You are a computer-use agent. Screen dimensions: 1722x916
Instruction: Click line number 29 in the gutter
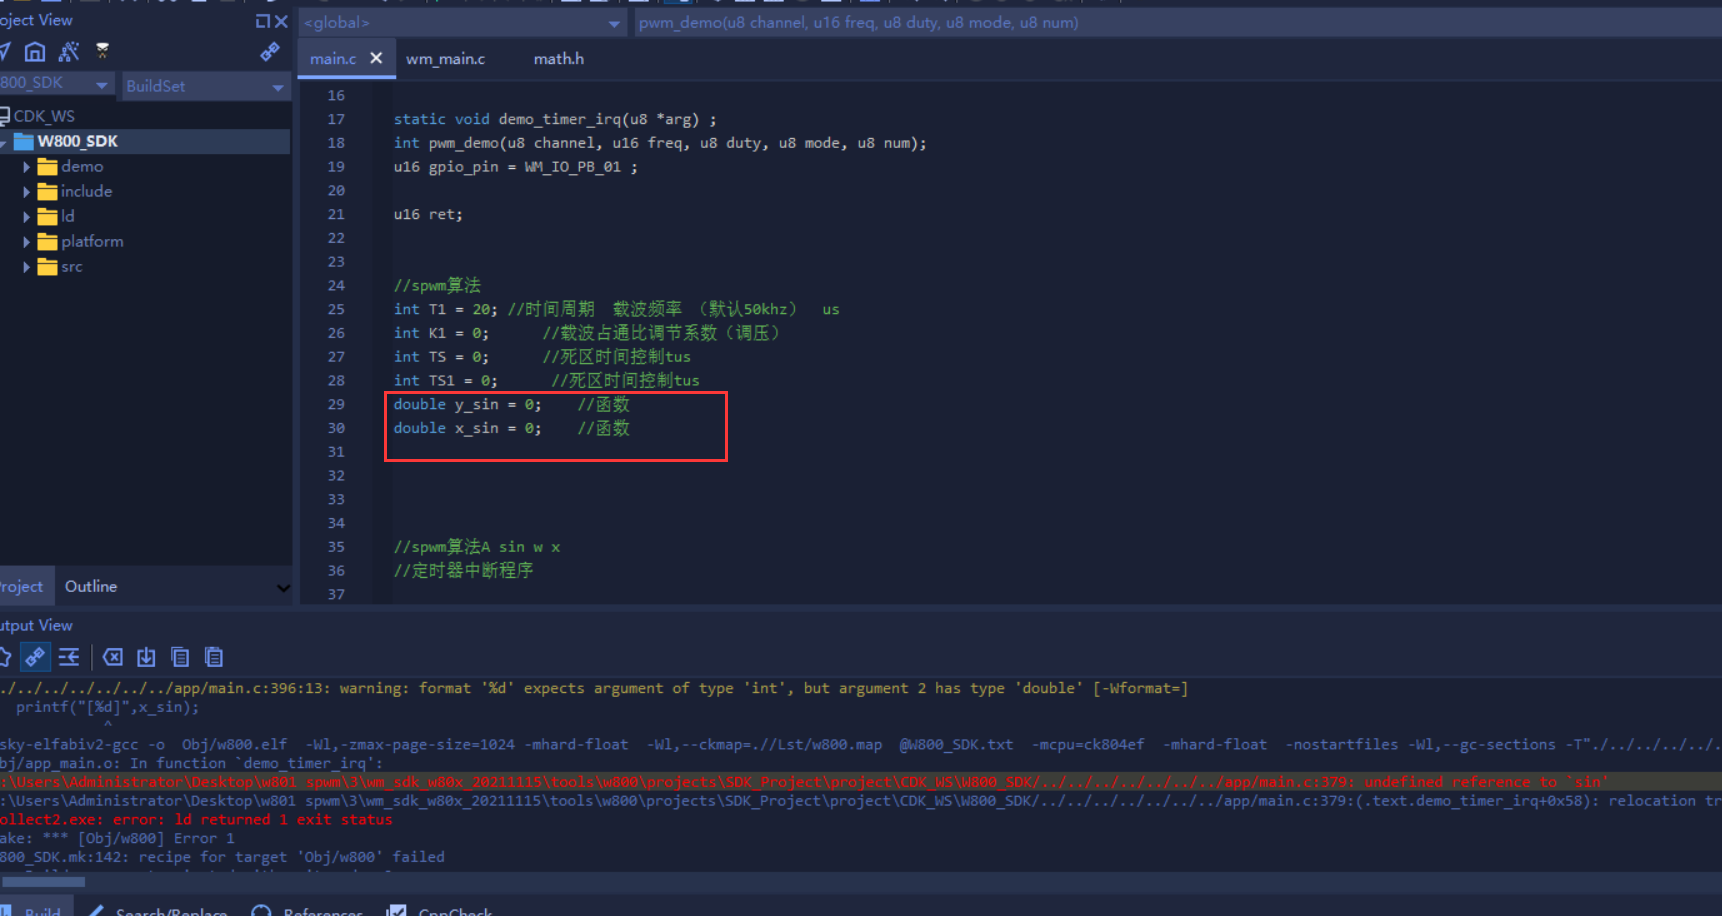pos(336,405)
